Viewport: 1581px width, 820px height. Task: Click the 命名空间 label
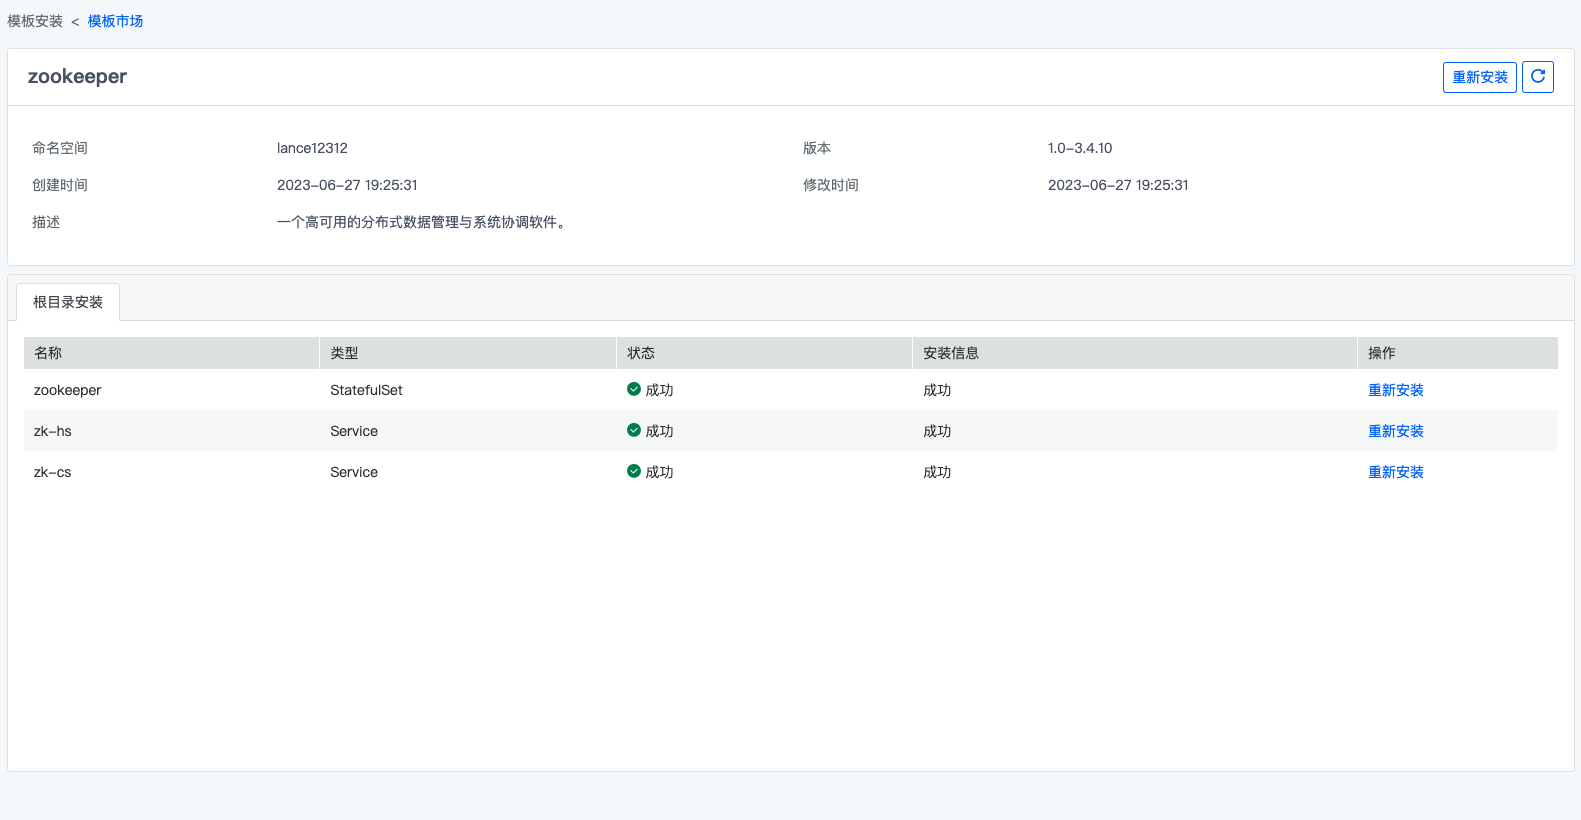[60, 148]
